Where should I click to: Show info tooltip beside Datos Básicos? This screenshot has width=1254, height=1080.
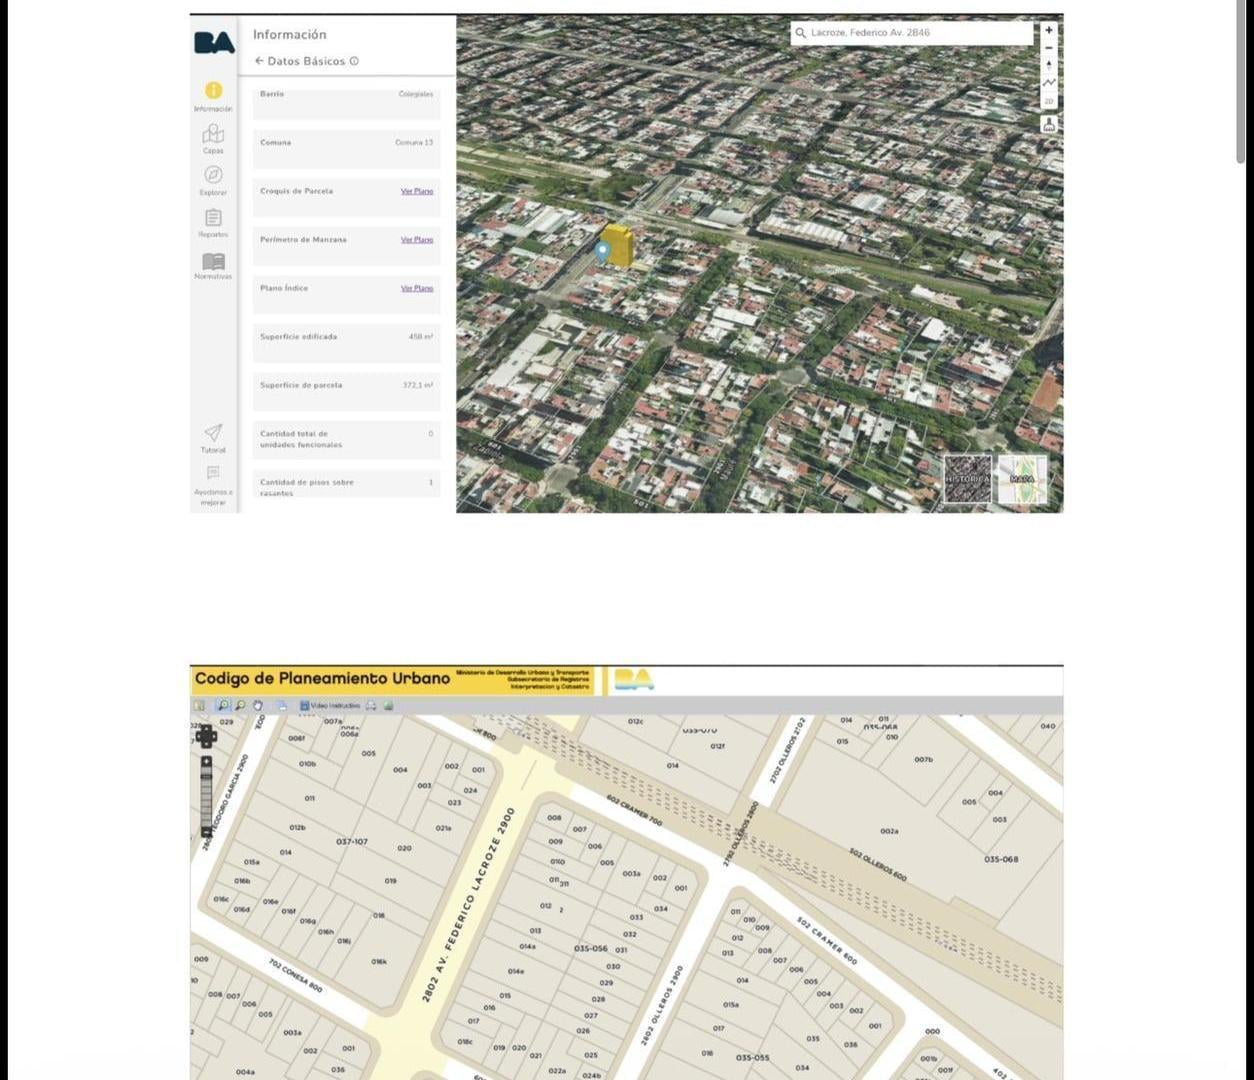click(x=354, y=61)
